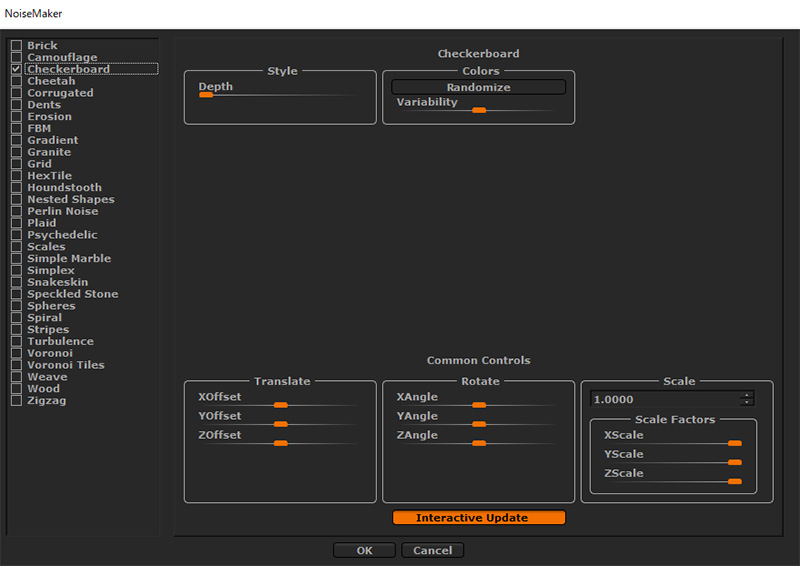Click the Depth slider handle
Screen dimensions: 800x566
tap(206, 95)
